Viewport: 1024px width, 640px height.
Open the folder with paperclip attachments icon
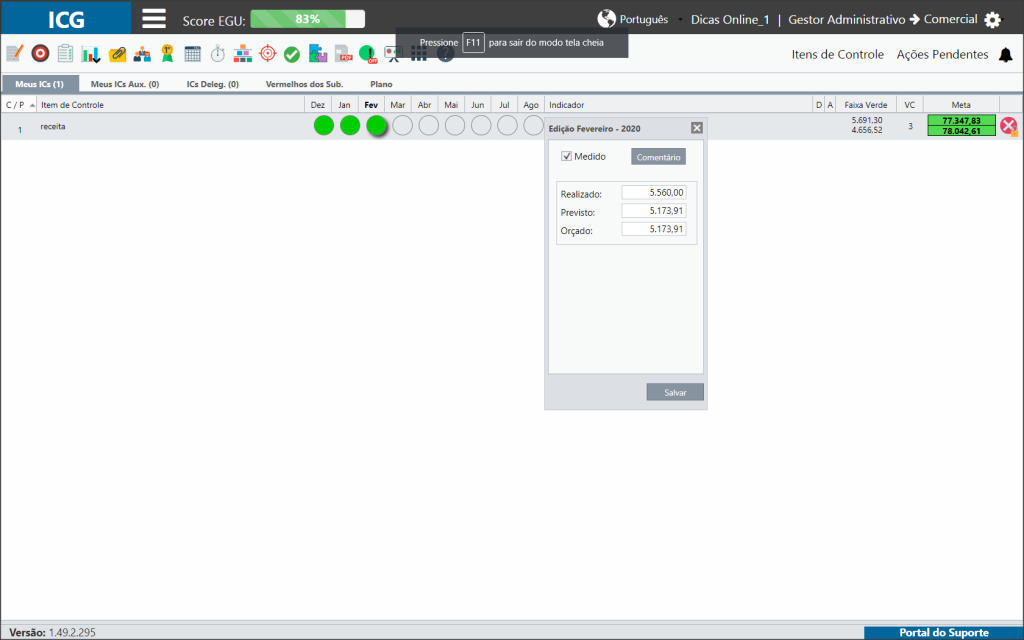[x=118, y=54]
